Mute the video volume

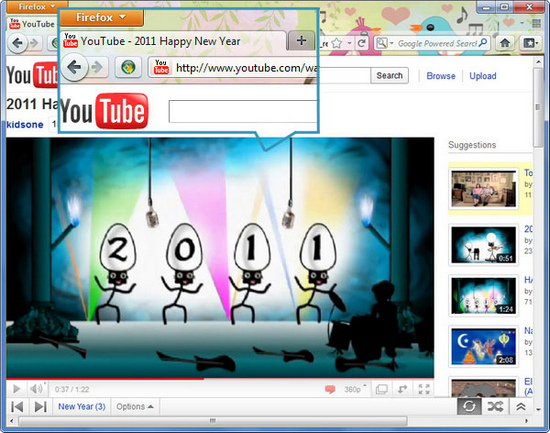pyautogui.click(x=36, y=389)
